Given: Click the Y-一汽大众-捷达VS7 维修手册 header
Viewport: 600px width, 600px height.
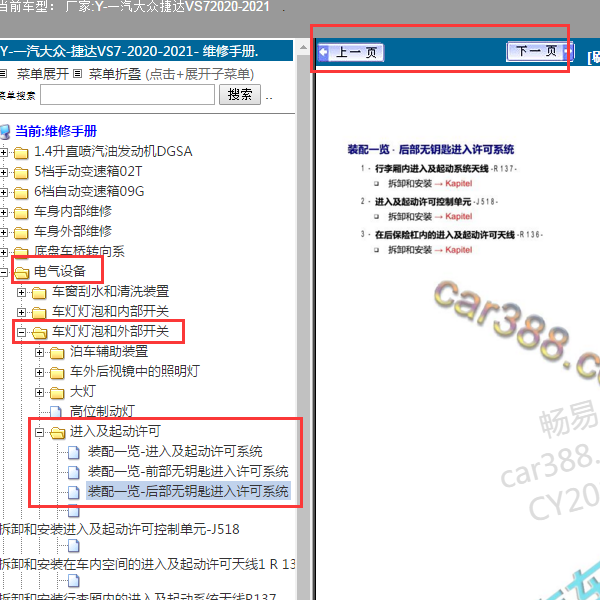Looking at the screenshot, I should click(x=146, y=51).
